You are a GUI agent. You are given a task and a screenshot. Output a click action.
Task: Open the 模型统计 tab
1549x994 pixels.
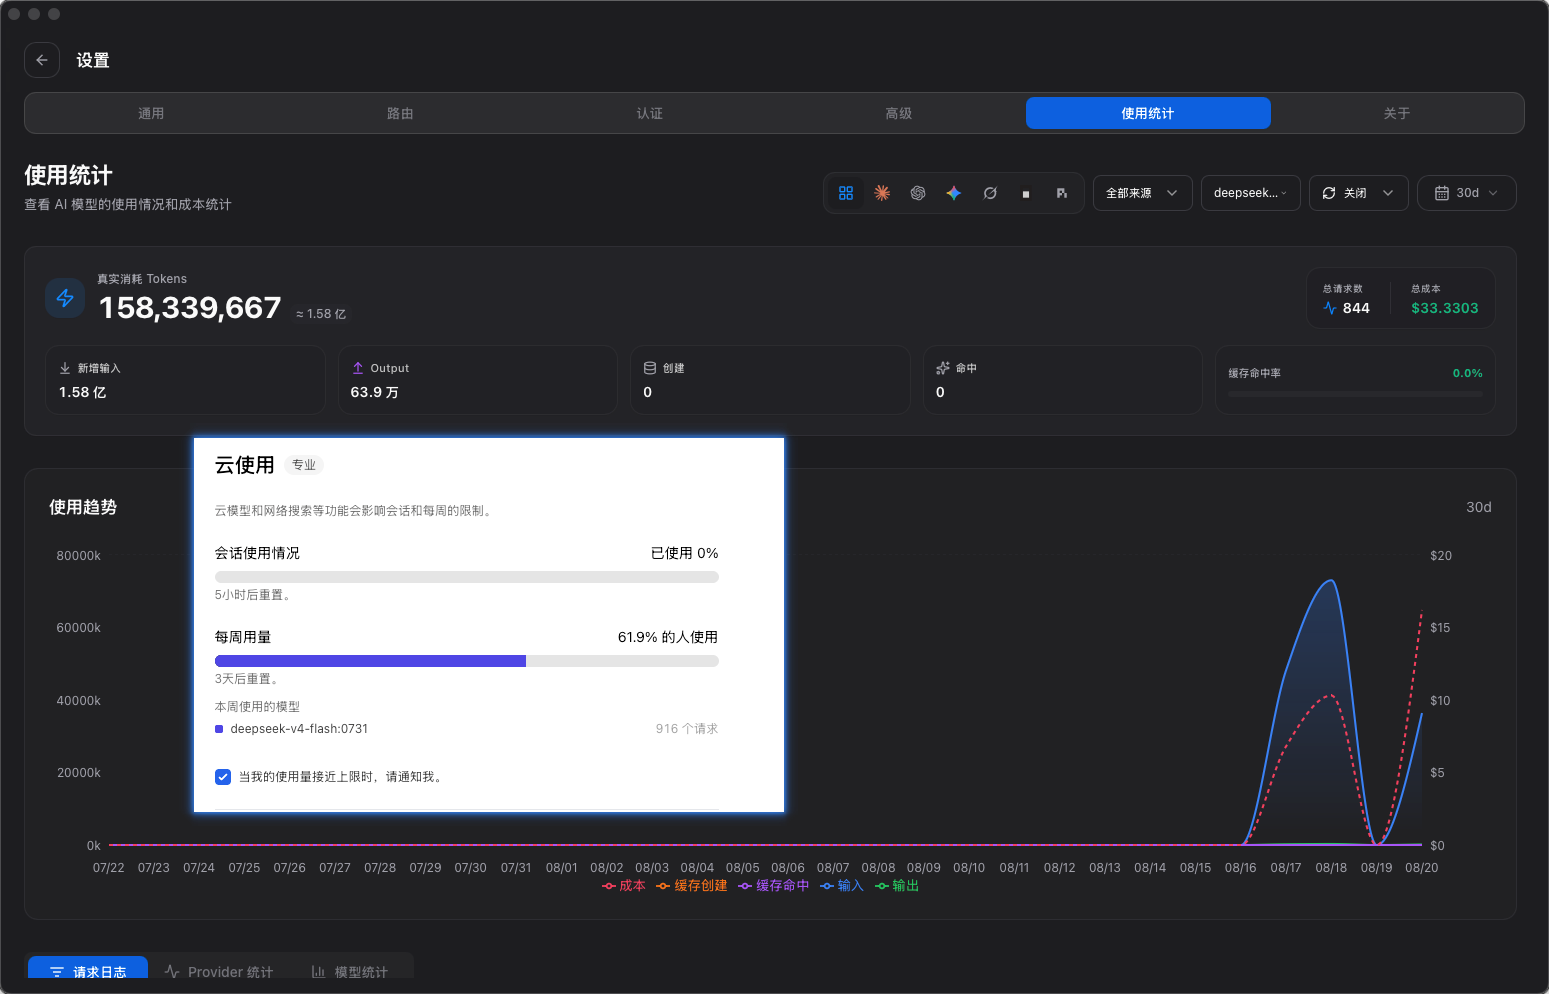point(350,971)
